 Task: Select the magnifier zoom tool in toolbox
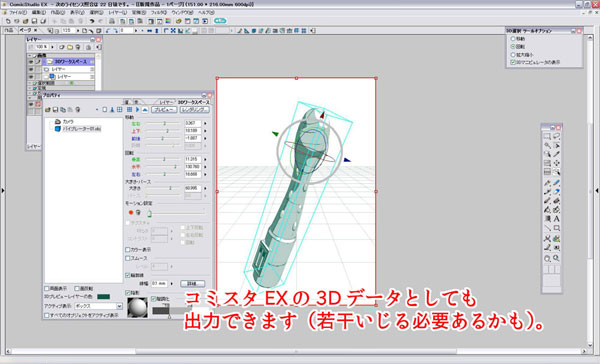(556, 258)
